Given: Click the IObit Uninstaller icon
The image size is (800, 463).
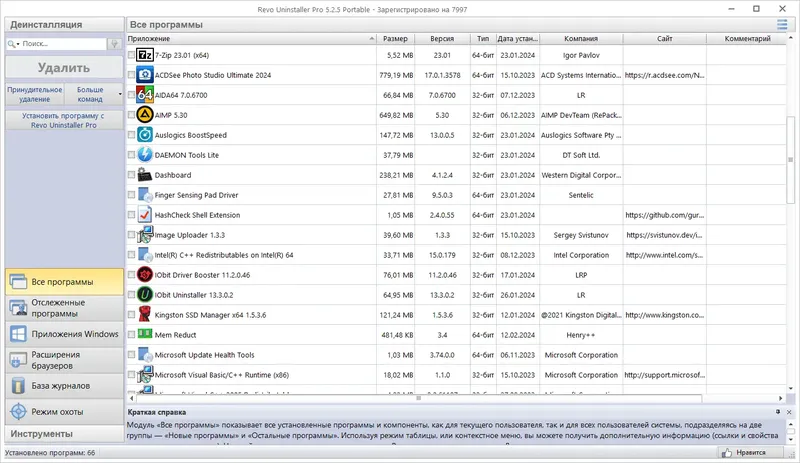Looking at the screenshot, I should [x=145, y=295].
